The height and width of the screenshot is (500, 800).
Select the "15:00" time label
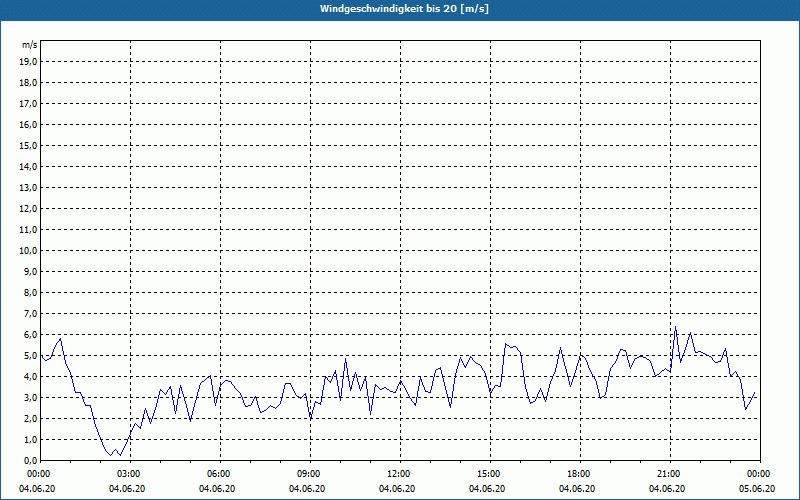490,474
